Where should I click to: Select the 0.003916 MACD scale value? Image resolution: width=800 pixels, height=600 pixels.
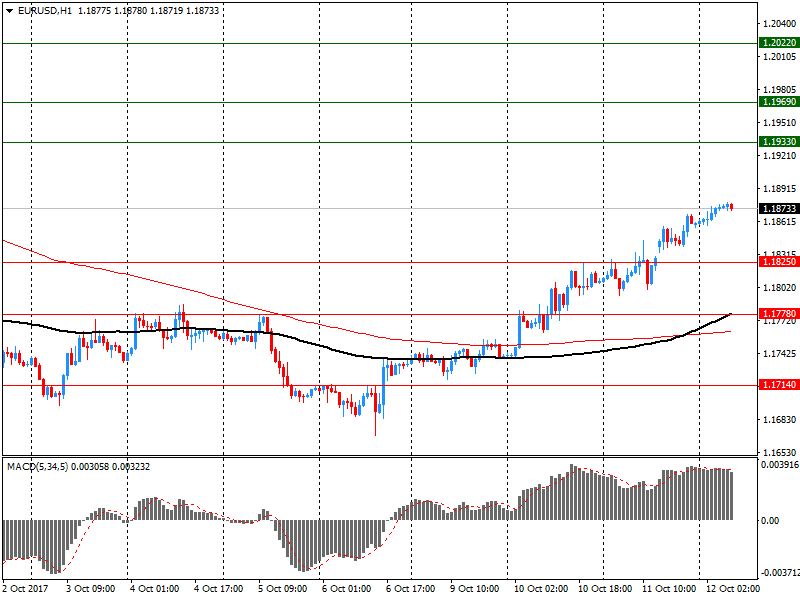point(780,465)
